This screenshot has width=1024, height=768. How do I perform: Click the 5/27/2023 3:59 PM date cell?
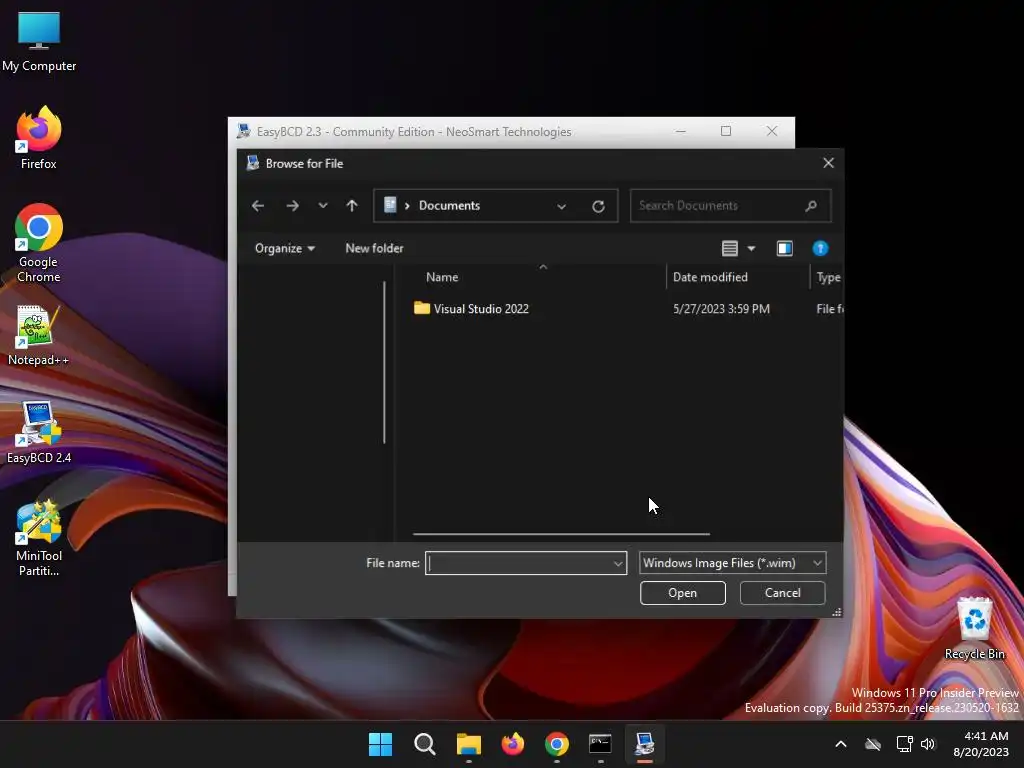[721, 309]
